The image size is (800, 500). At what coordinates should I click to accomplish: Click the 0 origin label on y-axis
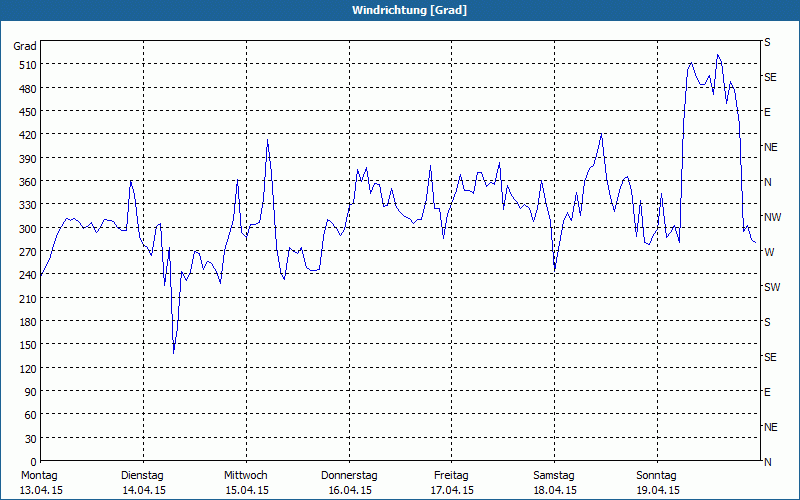point(34,462)
